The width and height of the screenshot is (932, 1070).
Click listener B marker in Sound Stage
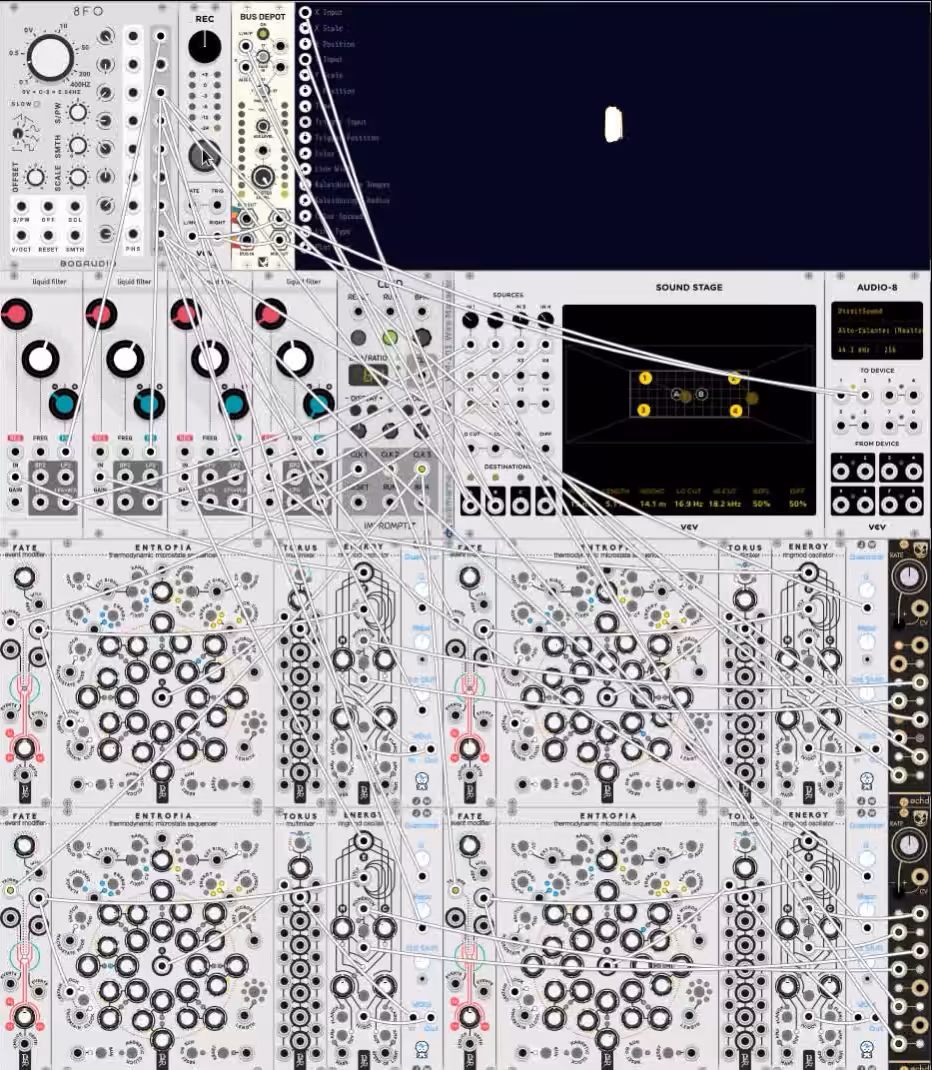coord(701,394)
